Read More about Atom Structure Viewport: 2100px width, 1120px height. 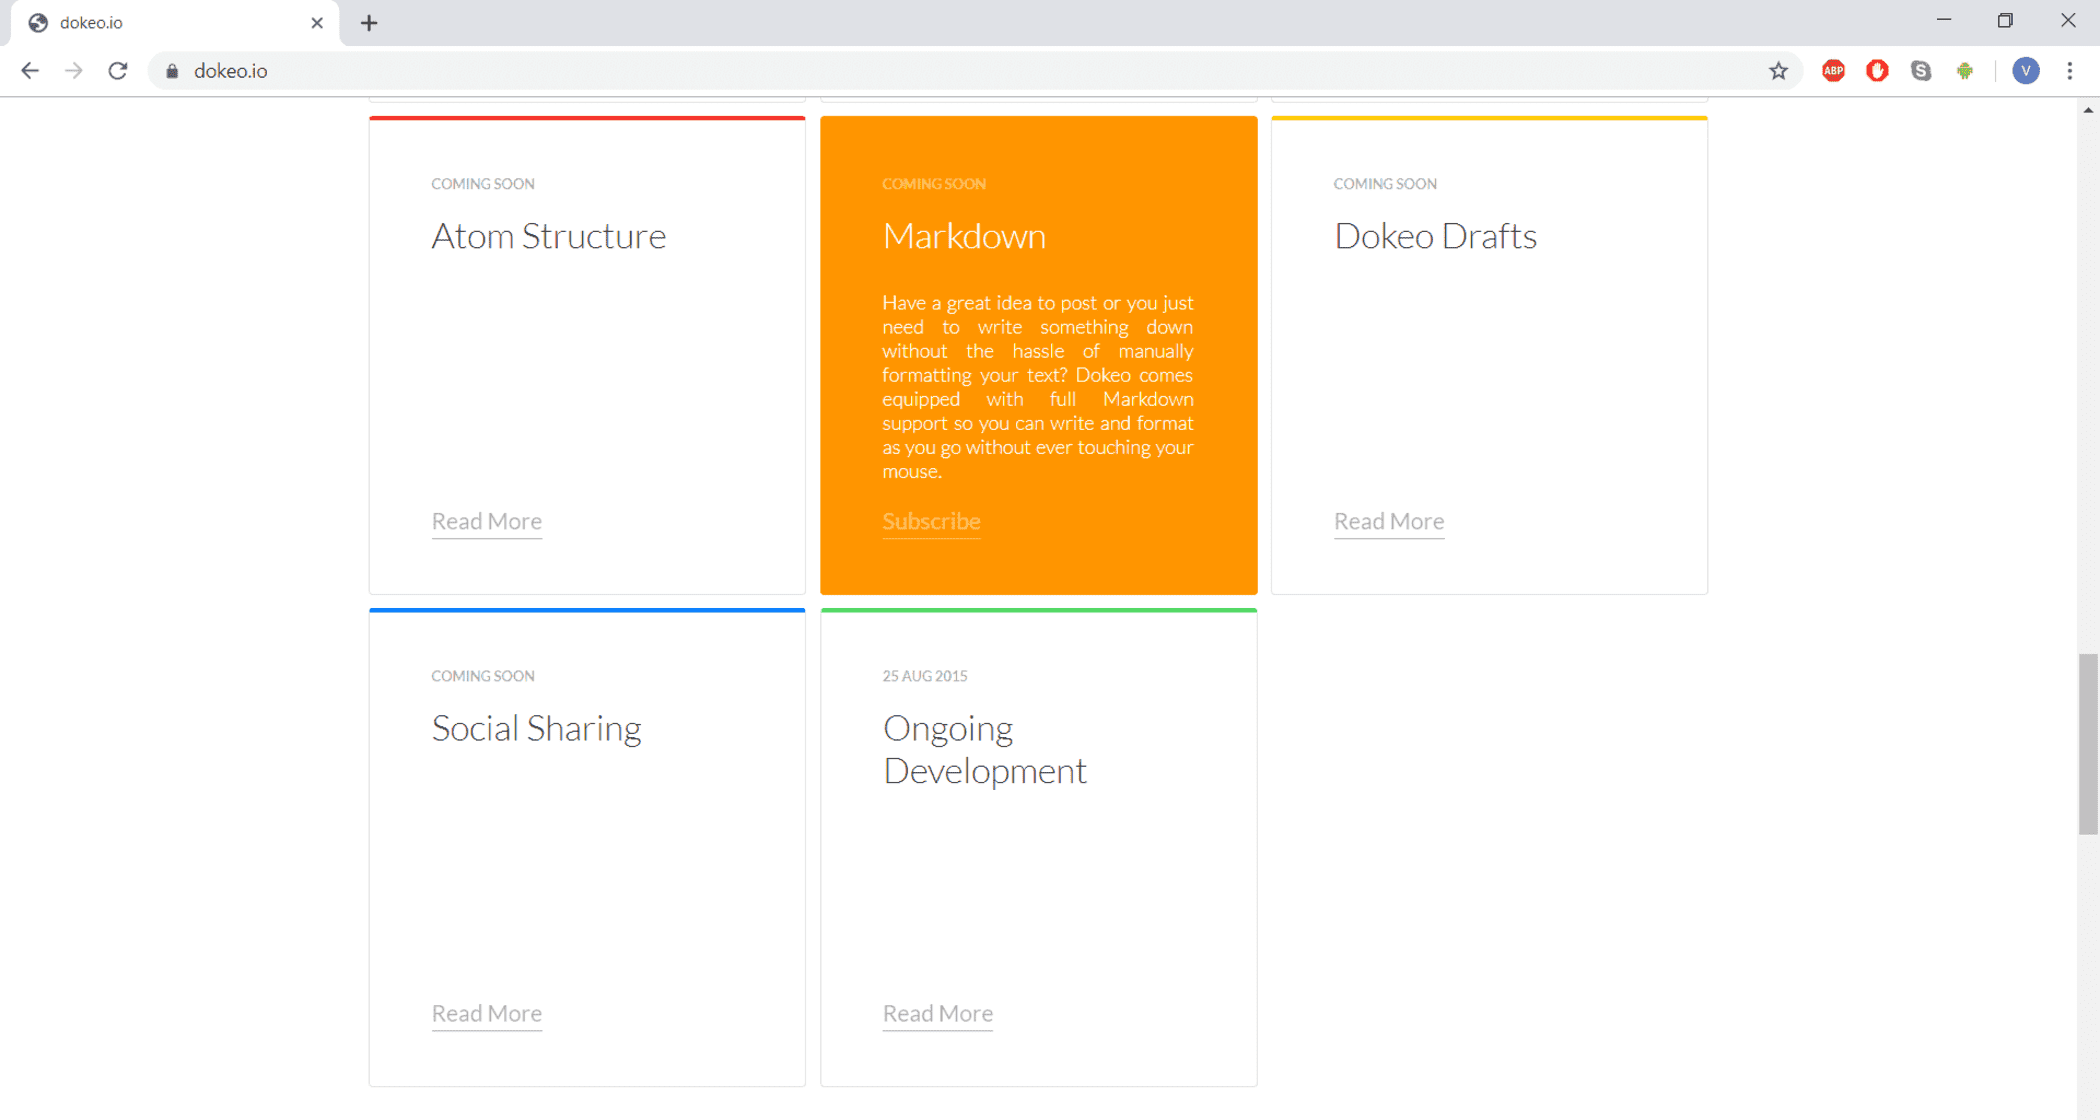pyautogui.click(x=486, y=521)
